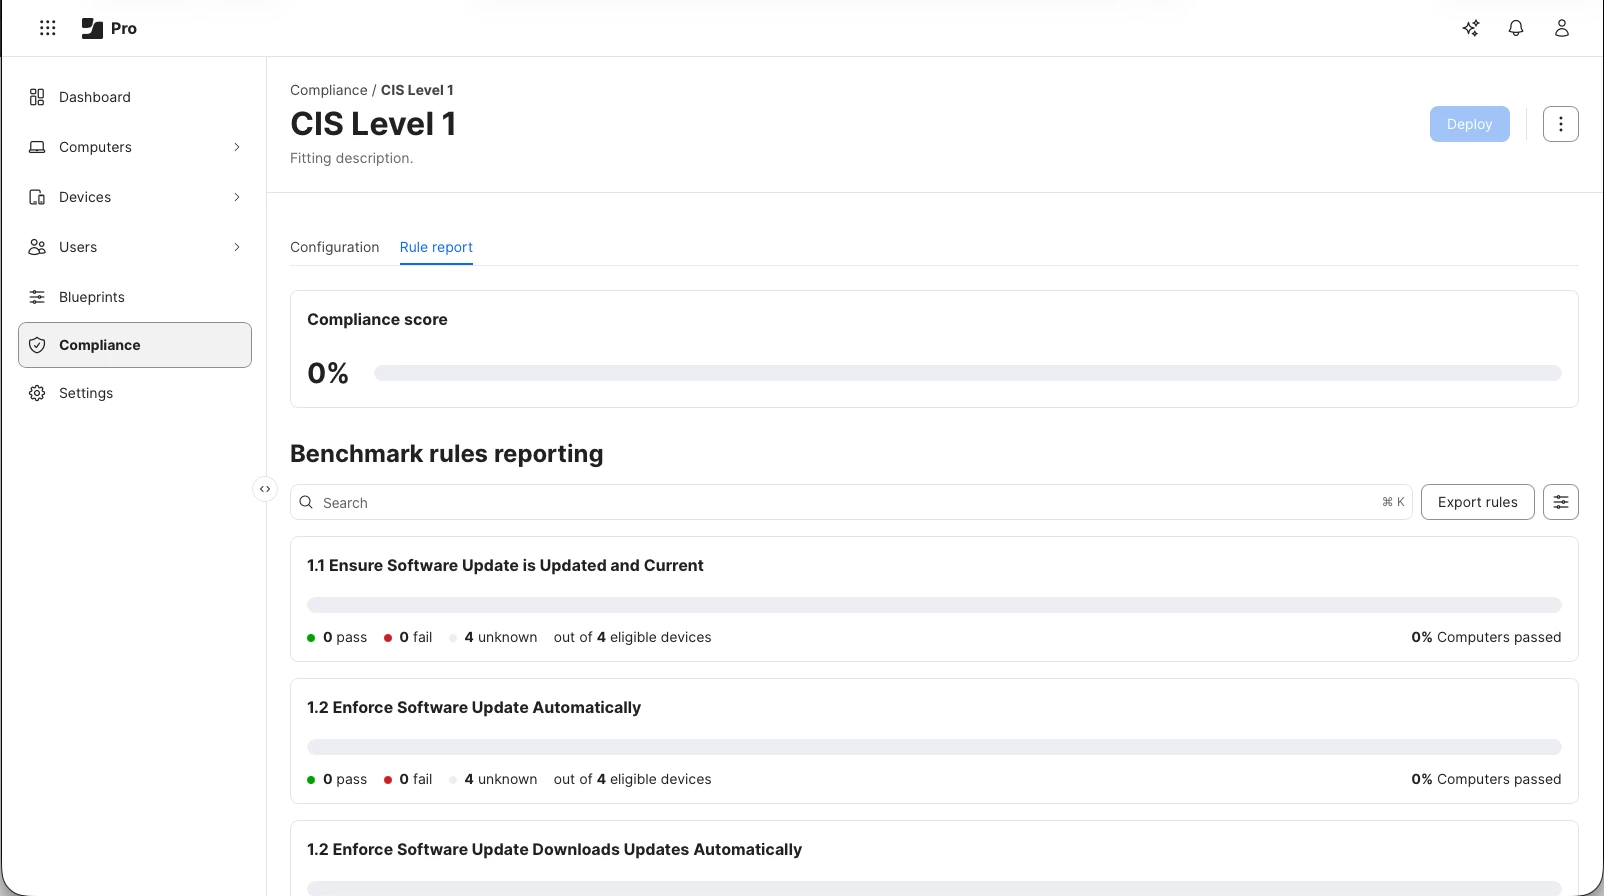Click the Compliance shield icon
The width and height of the screenshot is (1604, 896).
(37, 345)
